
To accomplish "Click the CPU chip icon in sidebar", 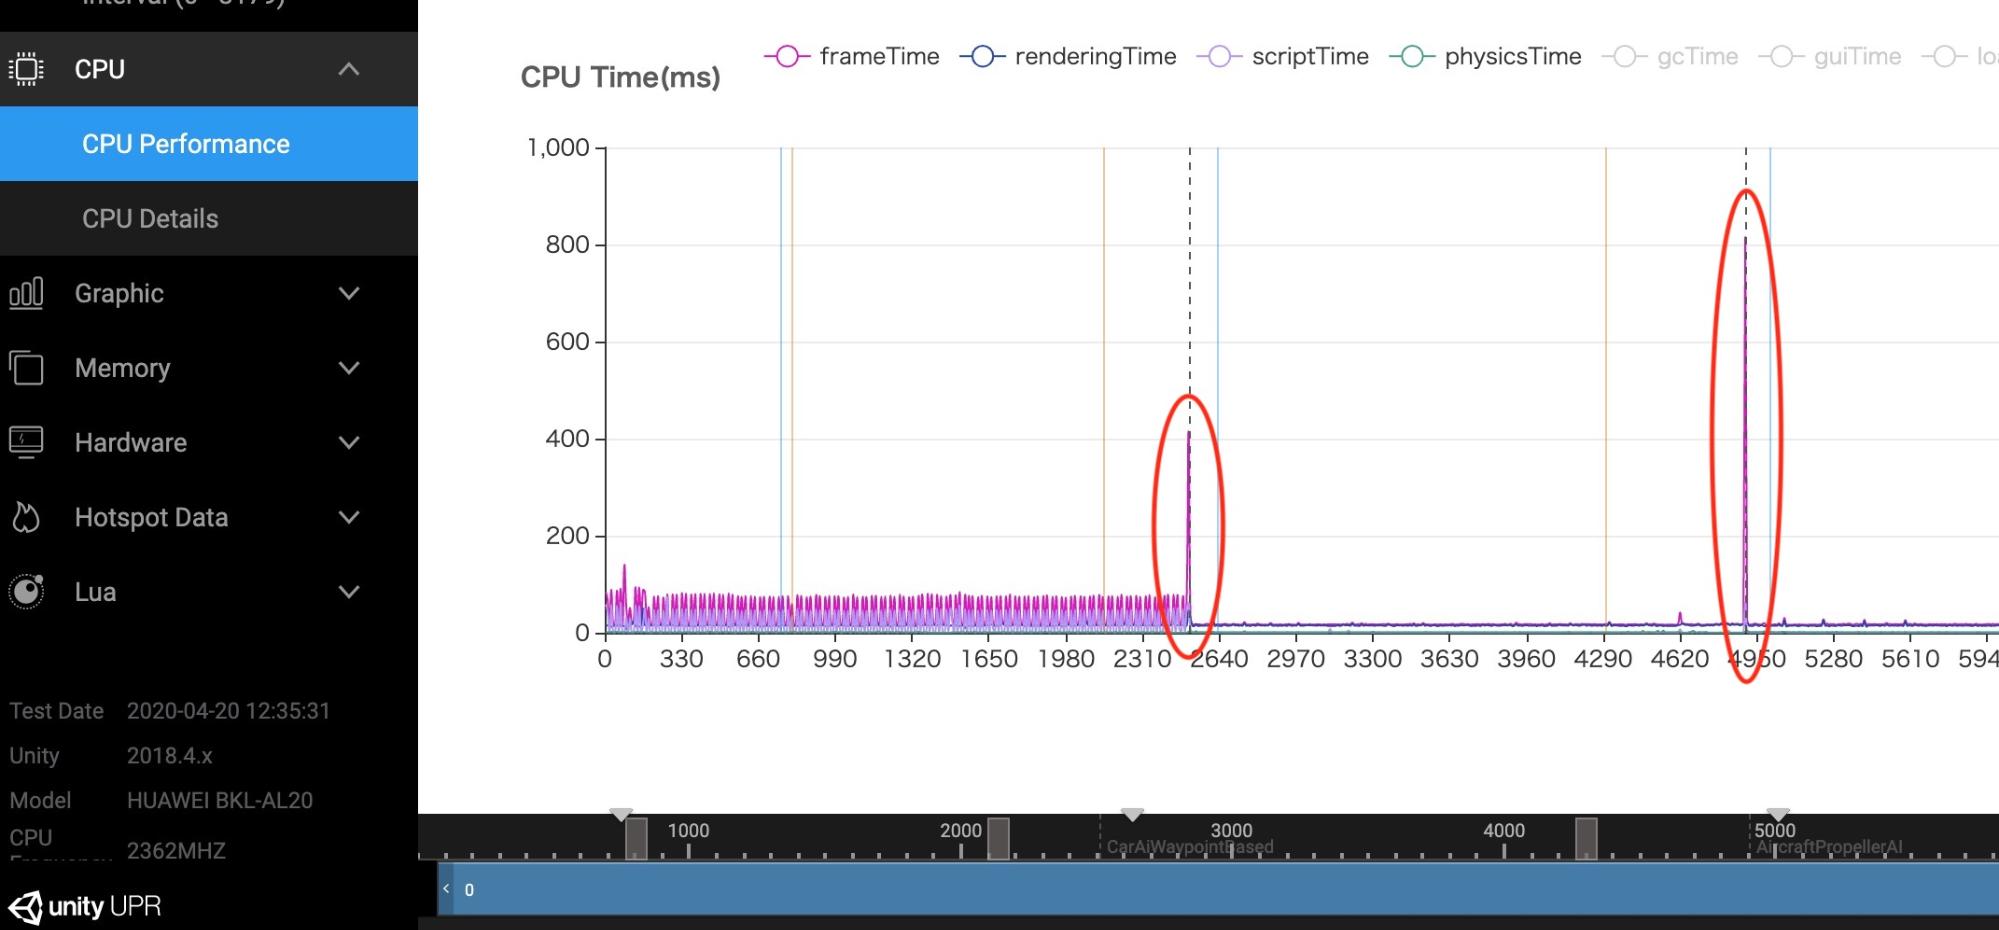I will [x=26, y=69].
